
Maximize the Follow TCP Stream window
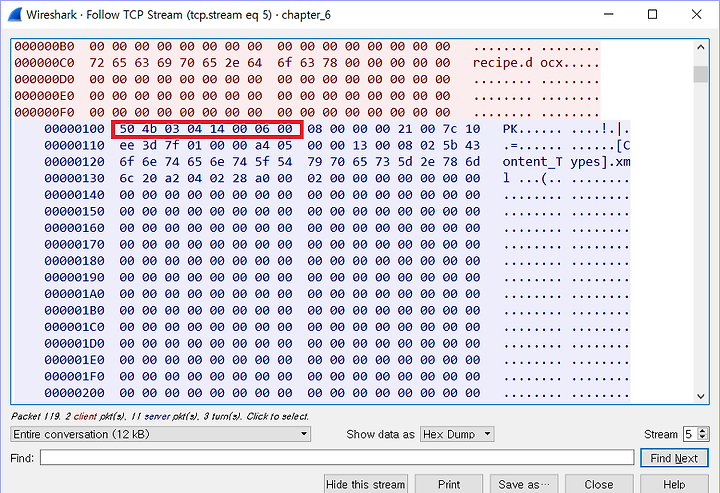pyautogui.click(x=652, y=15)
